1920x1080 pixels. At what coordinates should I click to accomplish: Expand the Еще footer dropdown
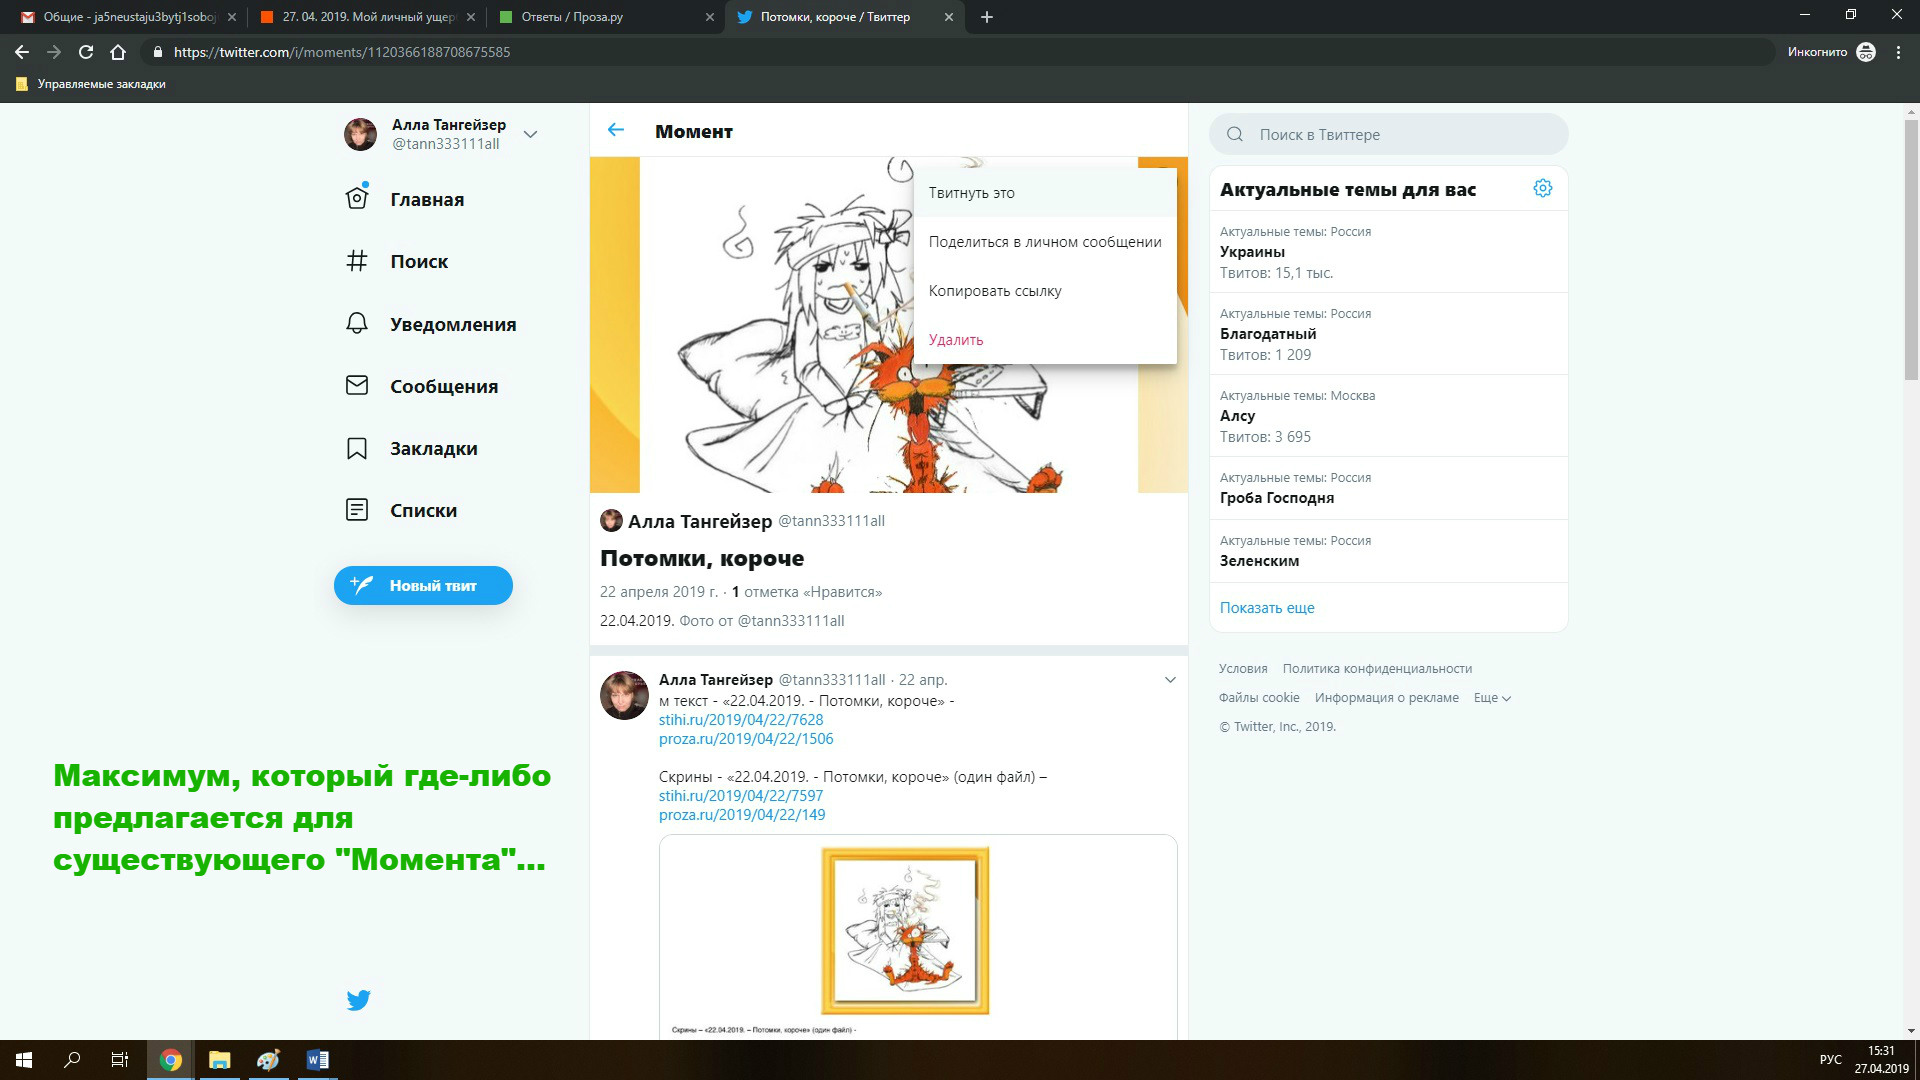point(1492,698)
